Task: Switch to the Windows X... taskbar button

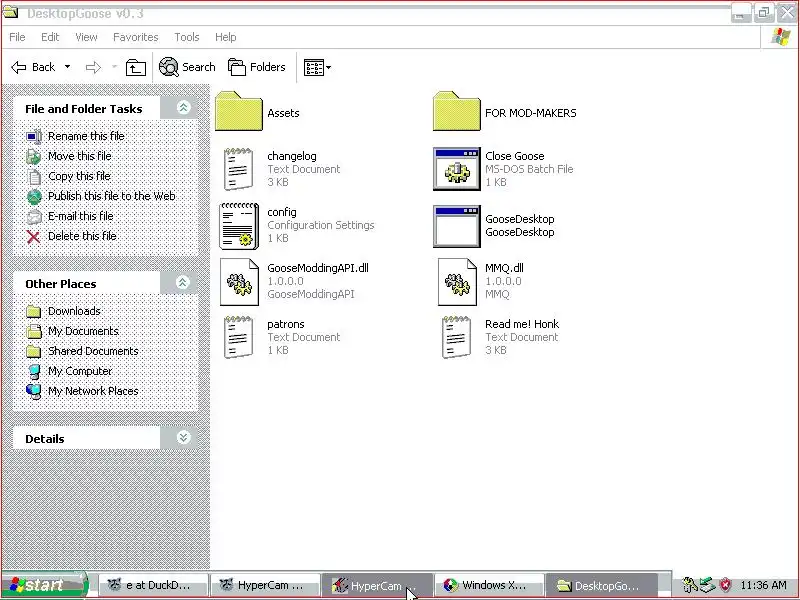Action: click(489, 585)
